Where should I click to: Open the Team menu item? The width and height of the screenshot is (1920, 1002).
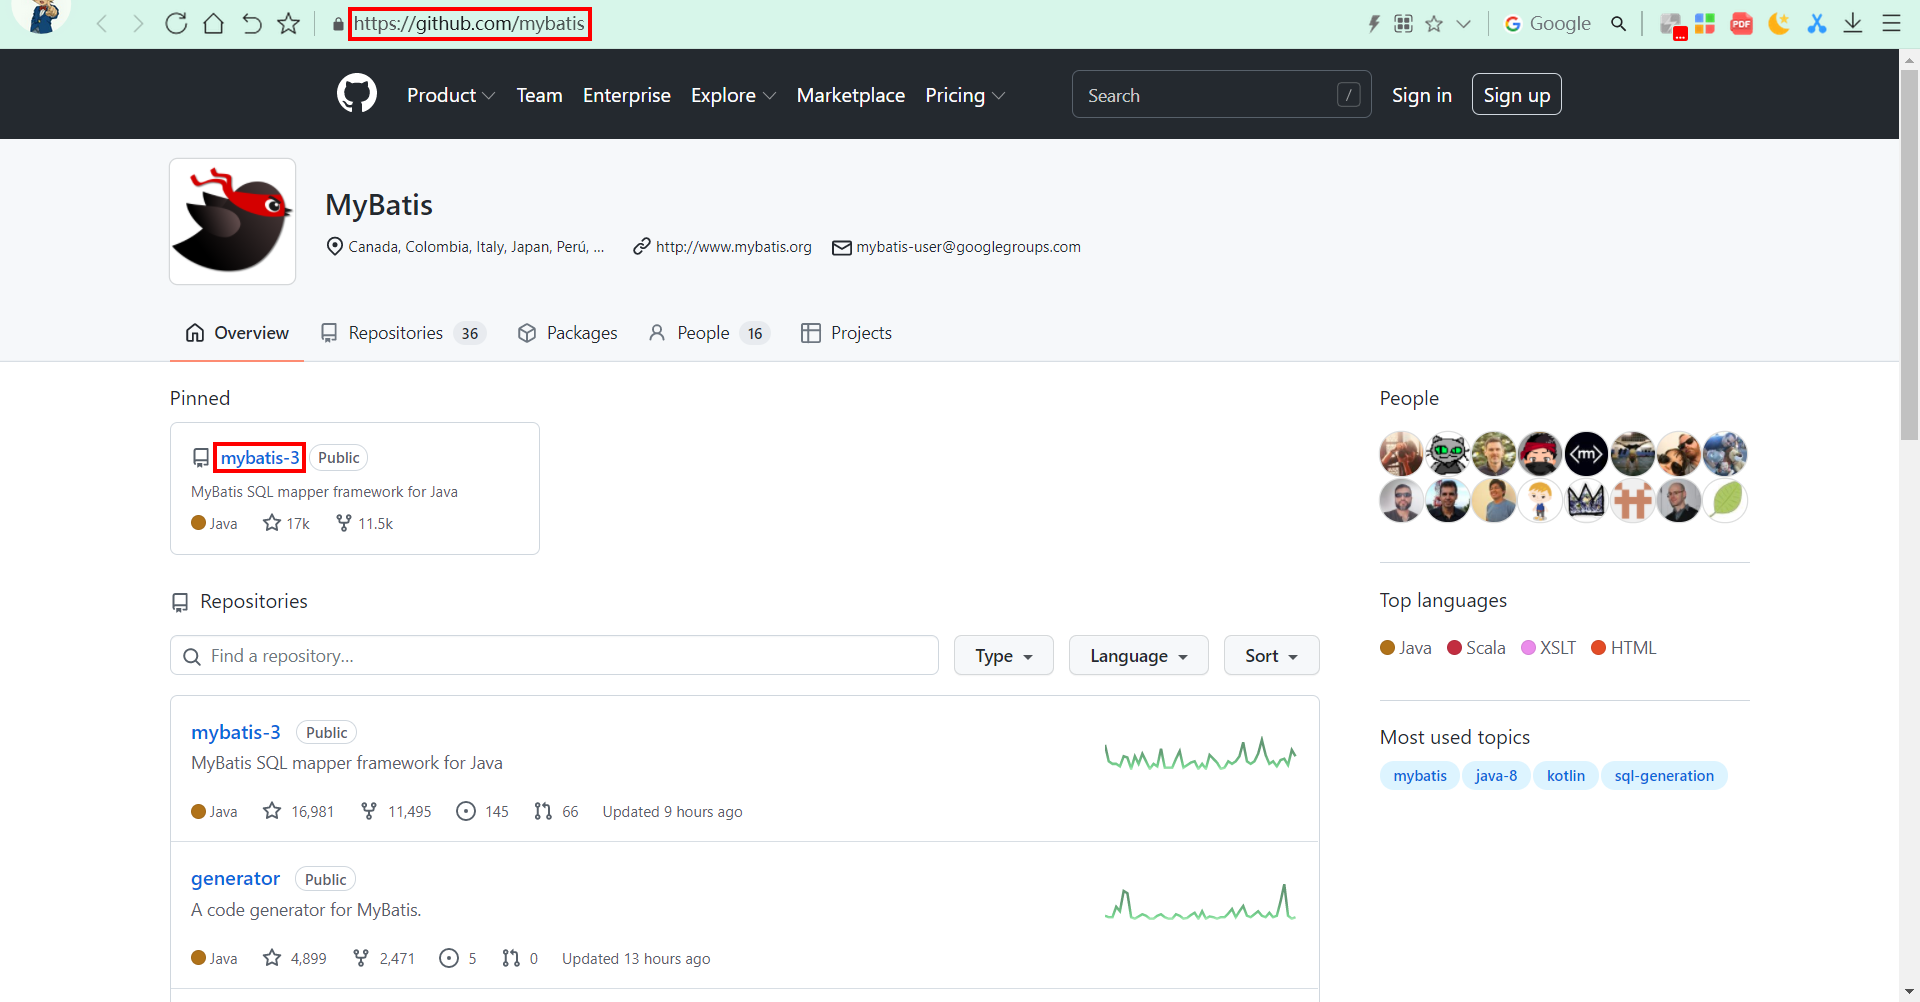point(539,95)
